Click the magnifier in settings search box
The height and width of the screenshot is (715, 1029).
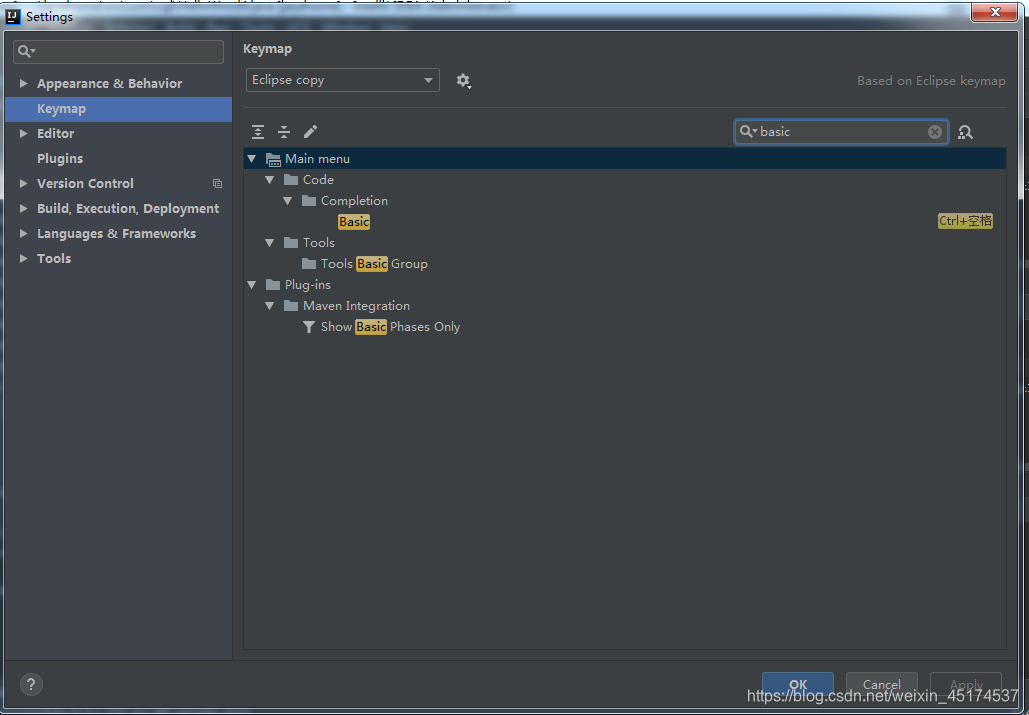point(26,51)
